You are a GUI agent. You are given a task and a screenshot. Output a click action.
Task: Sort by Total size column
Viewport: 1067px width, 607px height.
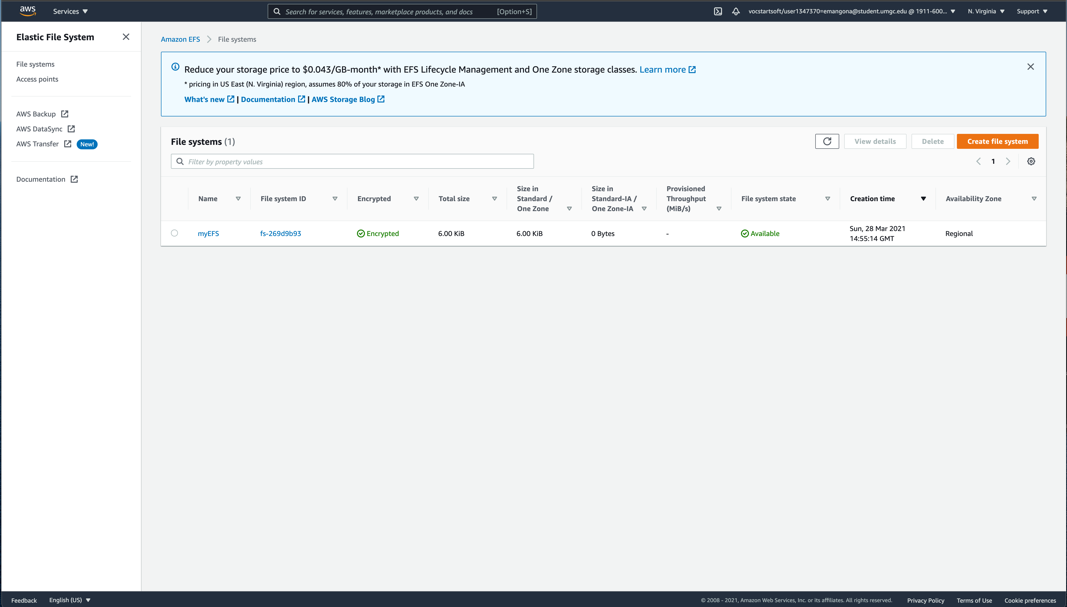[494, 199]
